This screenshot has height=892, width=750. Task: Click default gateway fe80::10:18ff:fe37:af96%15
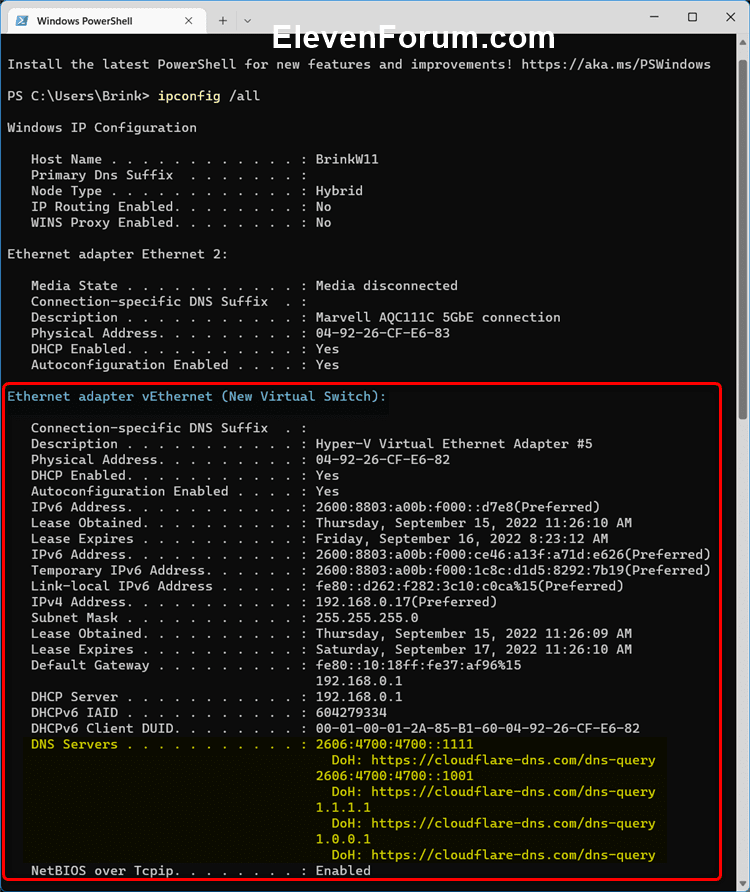[418, 665]
